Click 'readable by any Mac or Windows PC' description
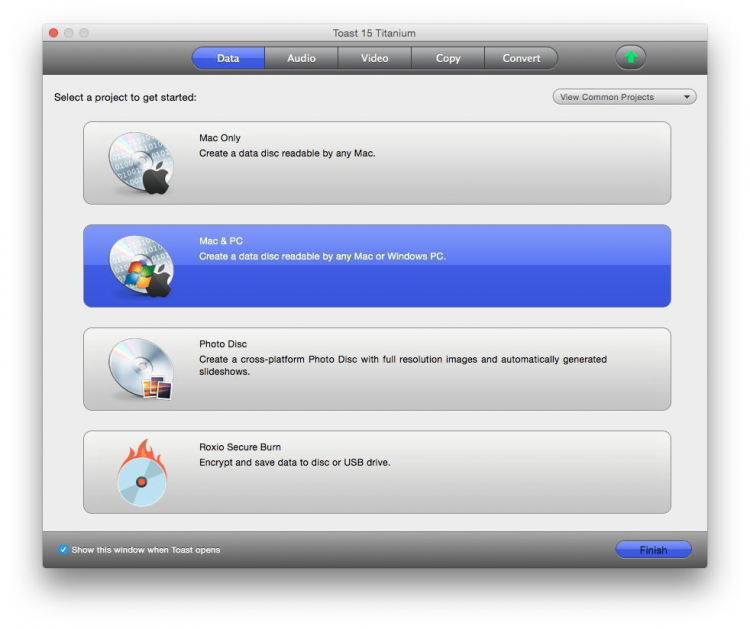The height and width of the screenshot is (629, 750). click(x=322, y=256)
